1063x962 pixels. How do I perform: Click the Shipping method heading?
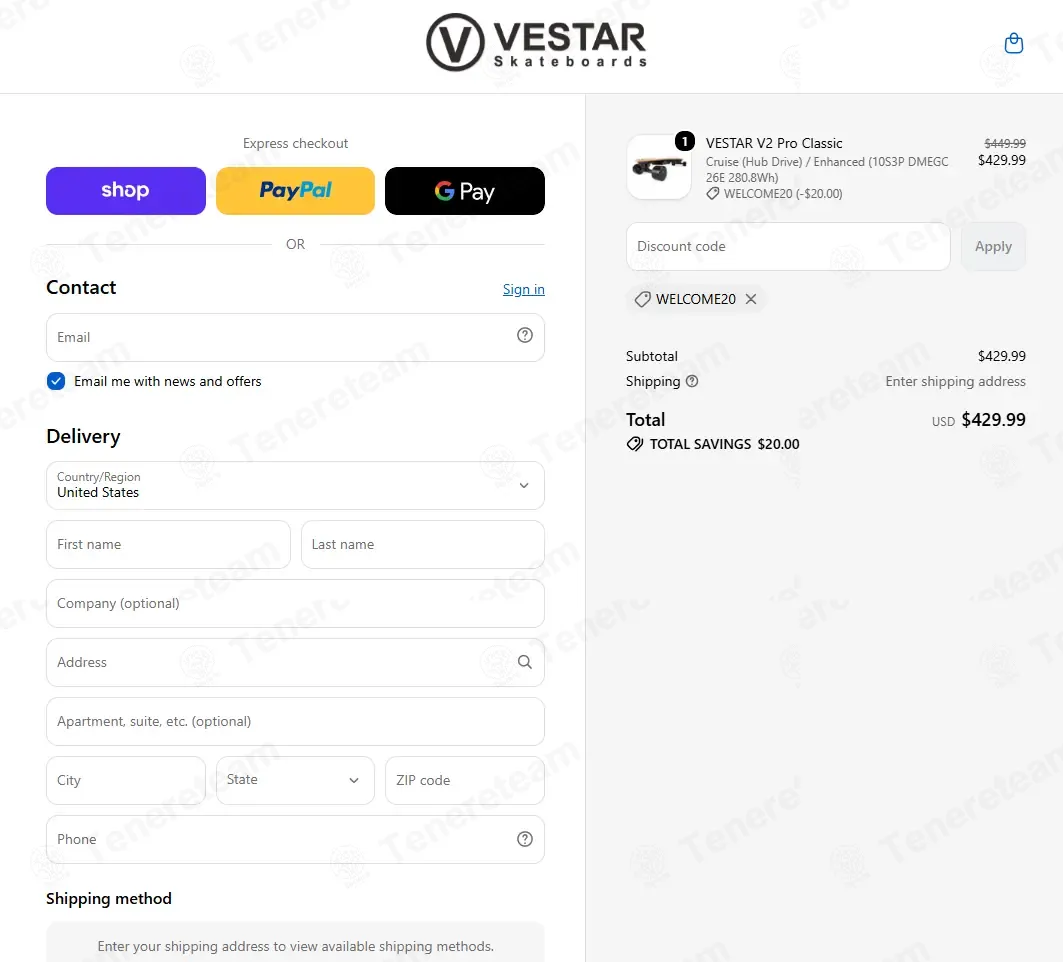coord(108,898)
